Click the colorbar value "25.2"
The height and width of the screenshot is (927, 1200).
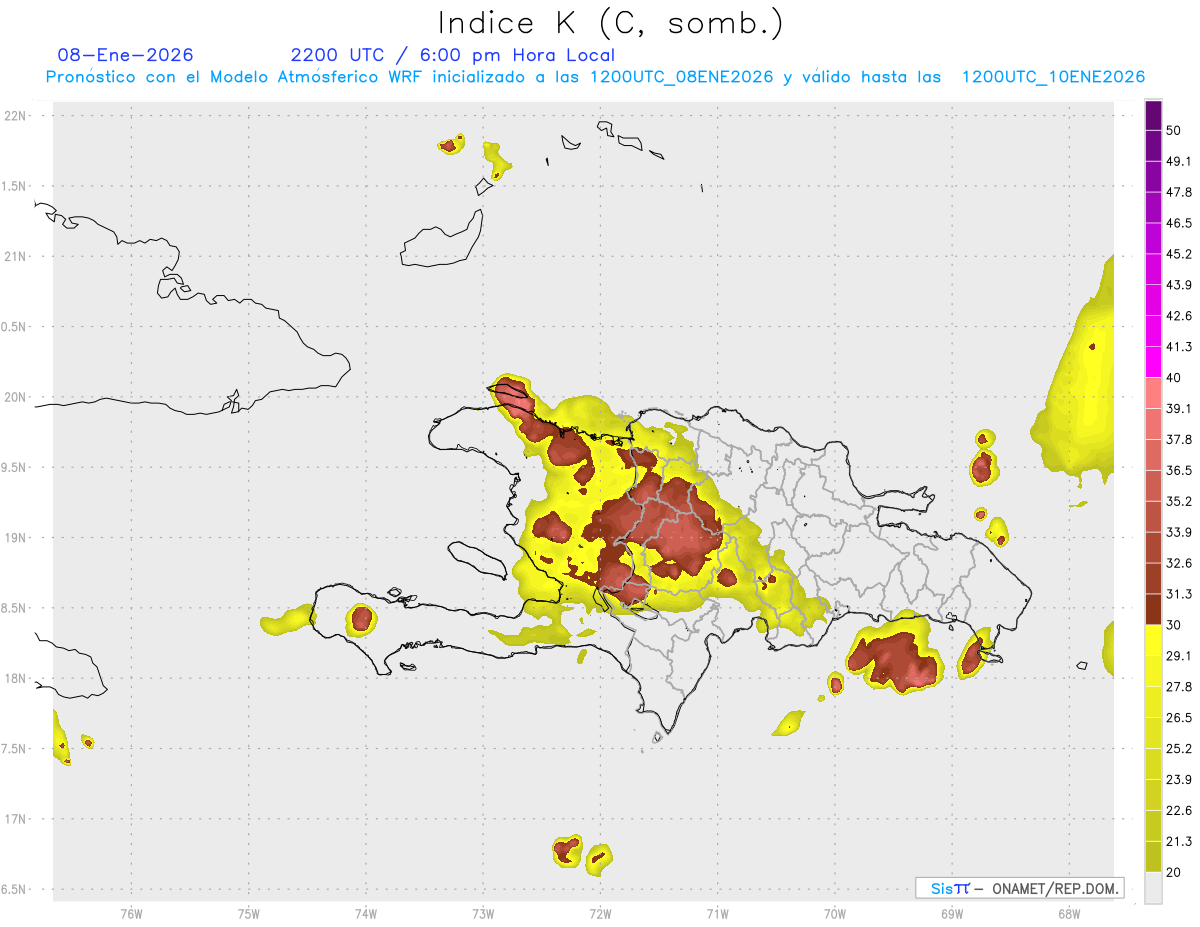(1179, 749)
